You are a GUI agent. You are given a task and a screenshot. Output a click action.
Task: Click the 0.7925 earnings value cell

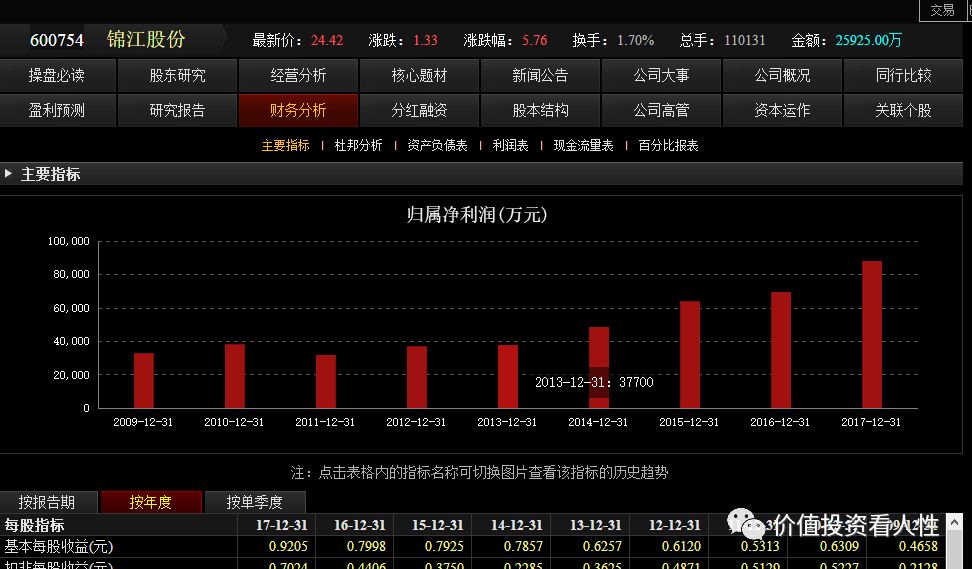coord(444,547)
